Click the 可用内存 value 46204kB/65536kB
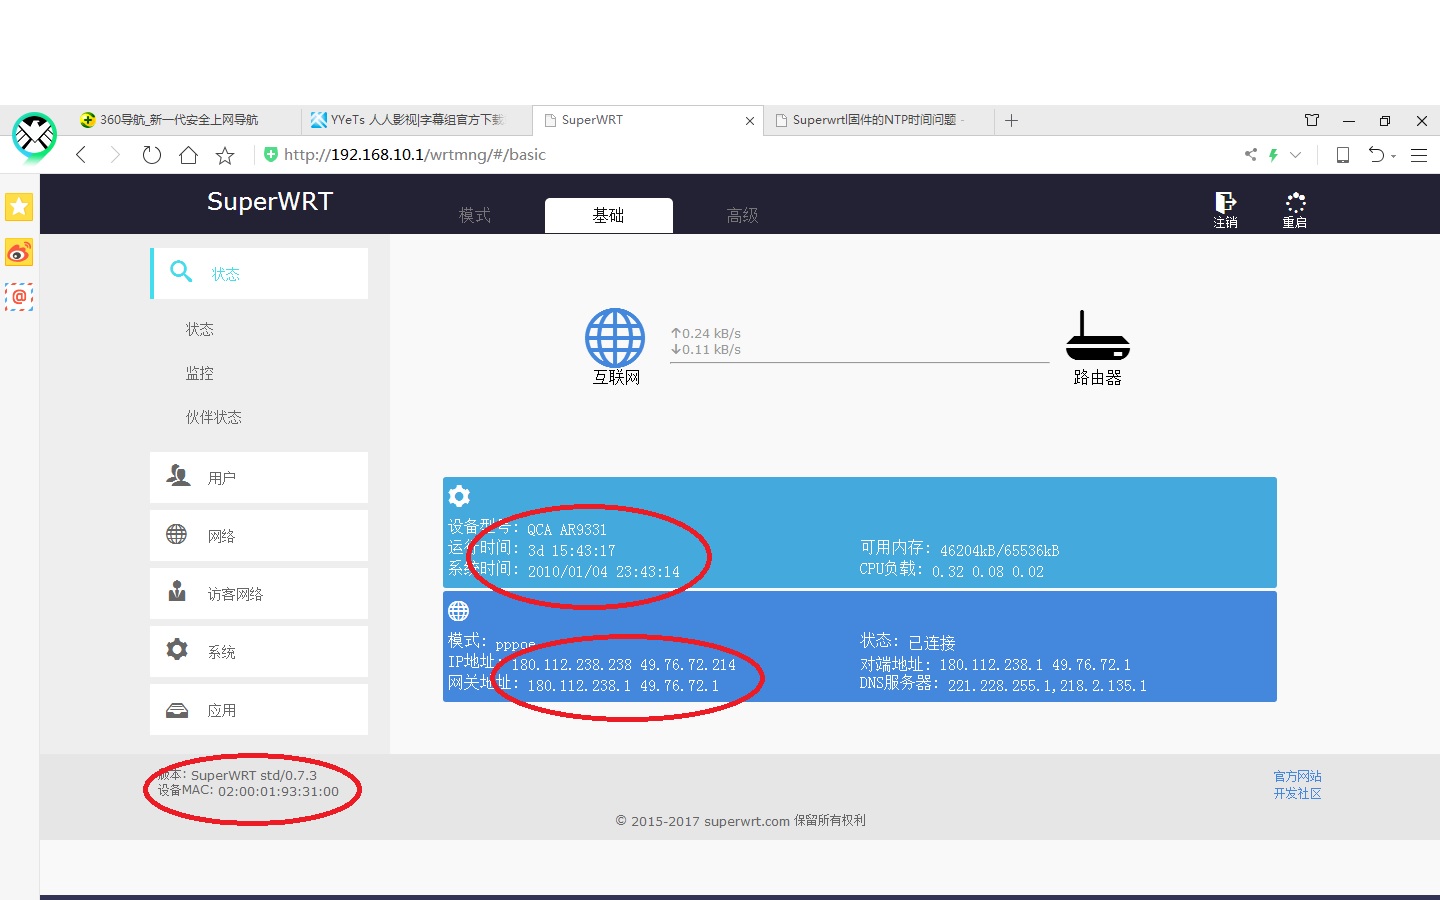The image size is (1440, 900). (999, 551)
